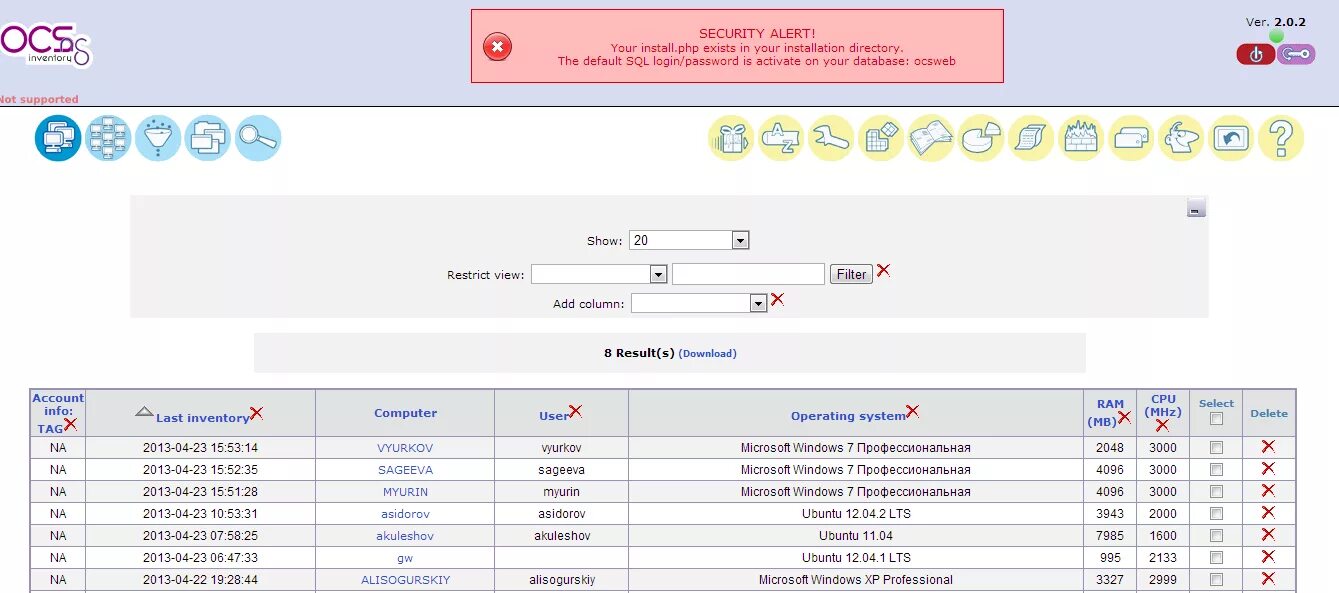
Task: Click the OCS Inventory logo
Action: [x=45, y=46]
